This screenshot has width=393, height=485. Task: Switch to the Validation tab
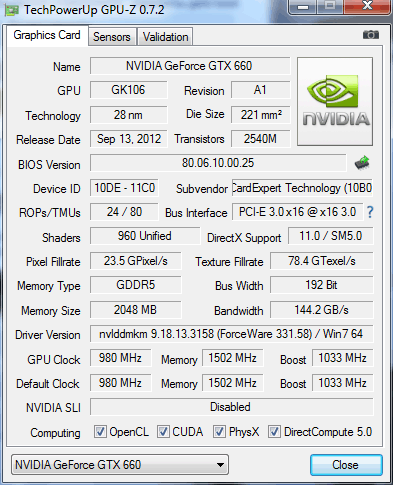pos(165,37)
